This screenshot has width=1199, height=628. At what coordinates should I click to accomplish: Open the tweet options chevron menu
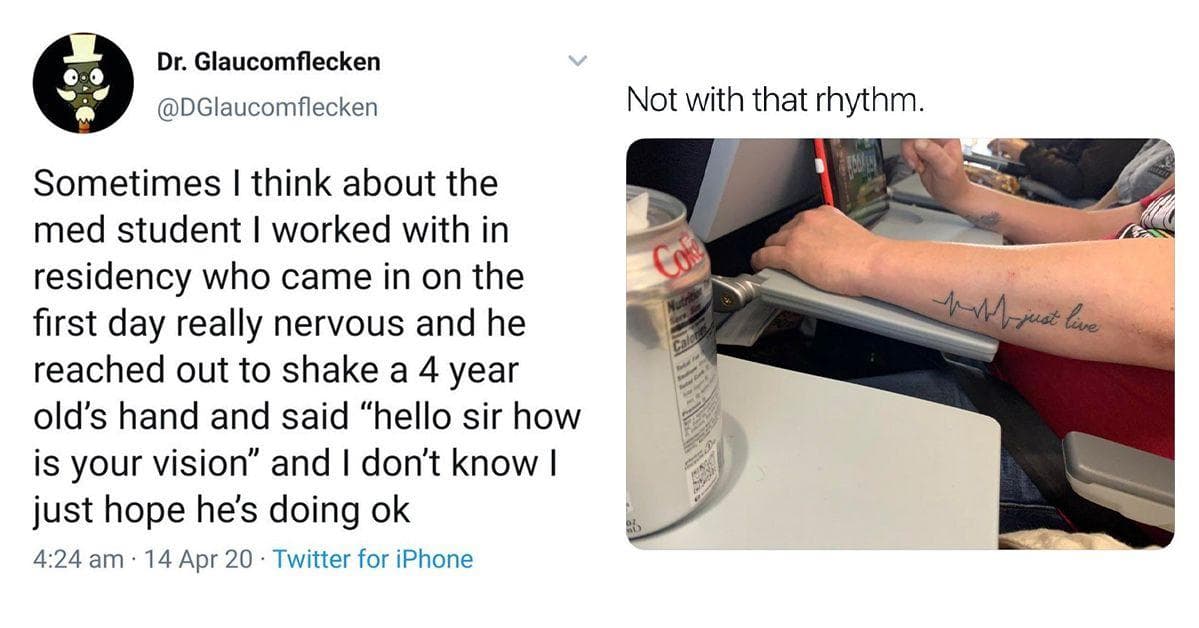[576, 62]
